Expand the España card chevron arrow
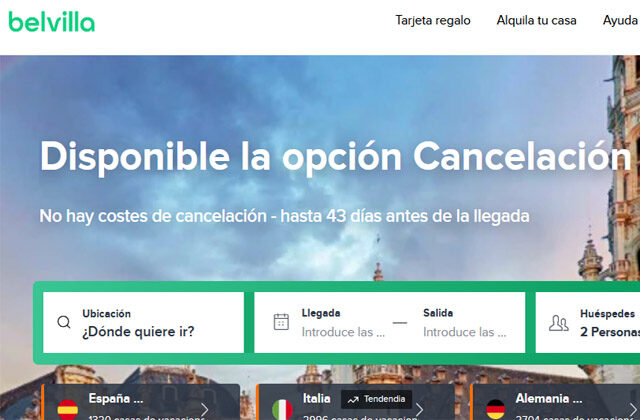This screenshot has width=640, height=420. tap(205, 408)
